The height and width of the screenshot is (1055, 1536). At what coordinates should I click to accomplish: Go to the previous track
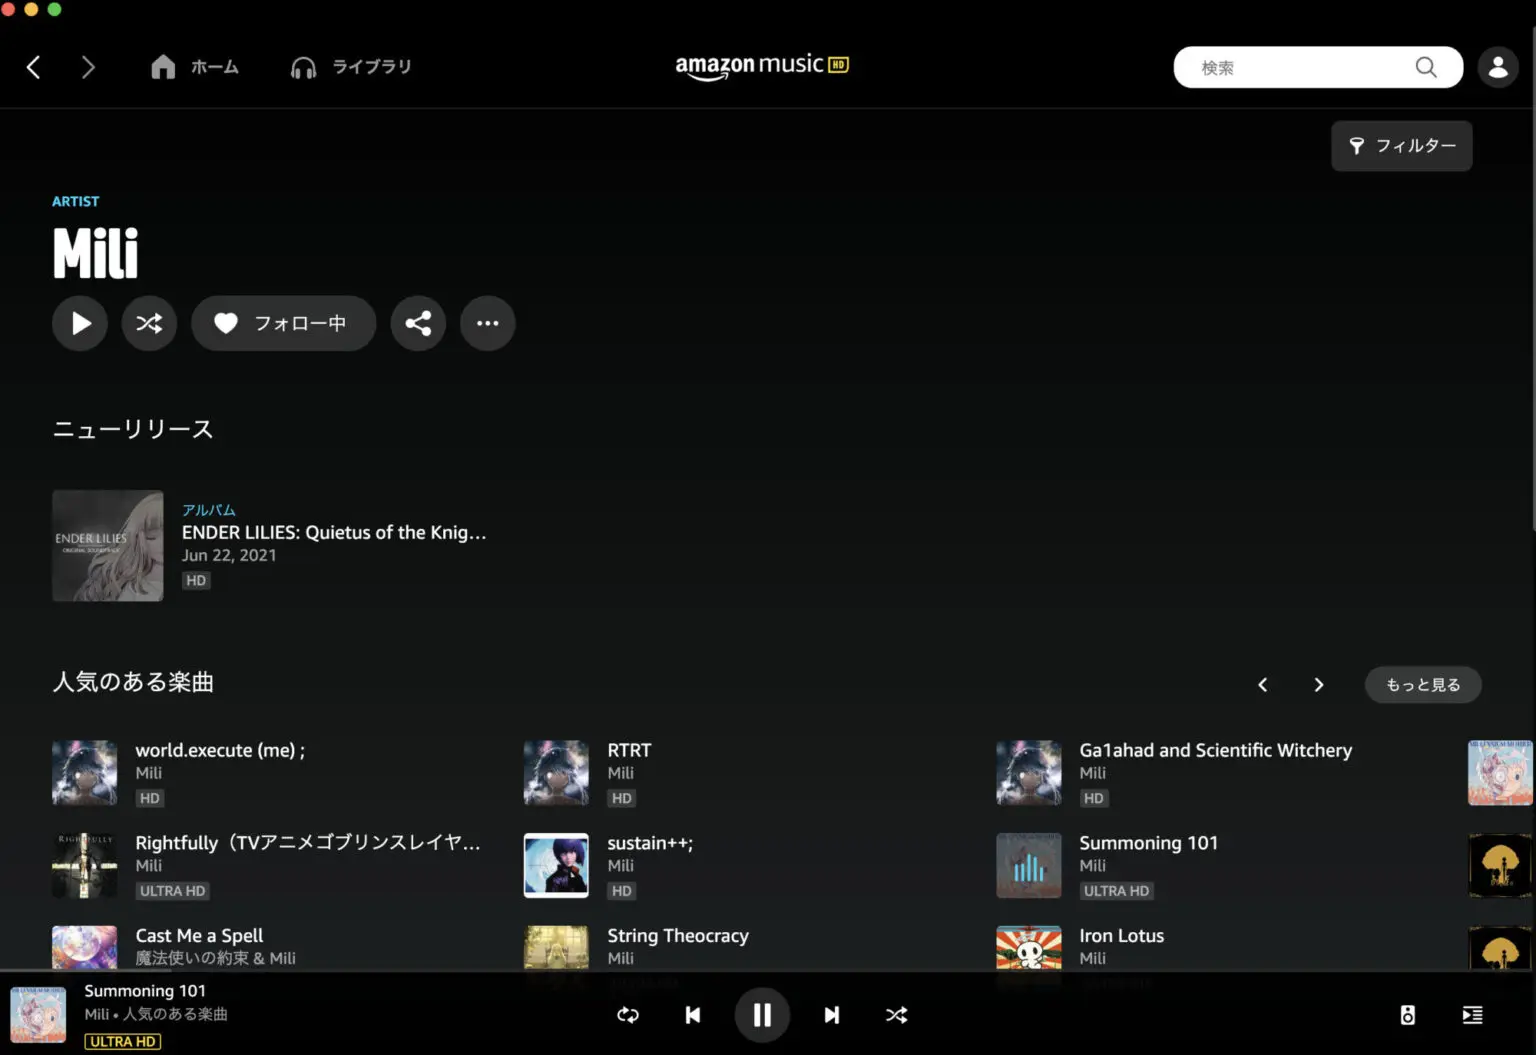pos(692,1015)
